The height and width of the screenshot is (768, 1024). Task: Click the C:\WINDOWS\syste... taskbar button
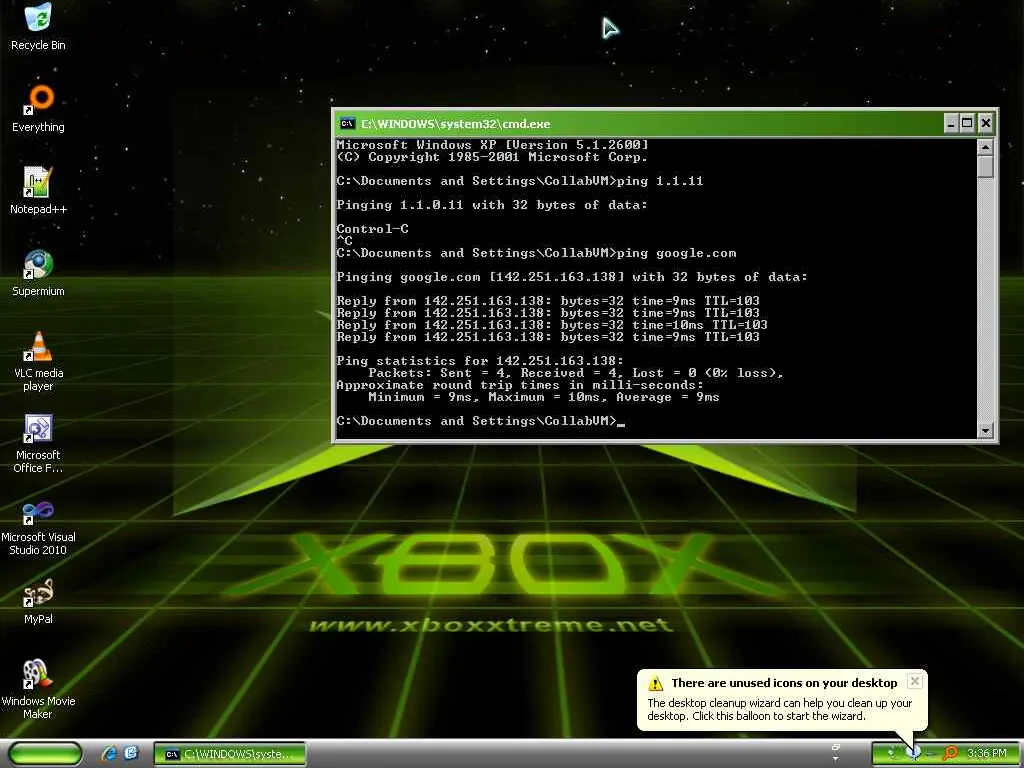pyautogui.click(x=230, y=754)
